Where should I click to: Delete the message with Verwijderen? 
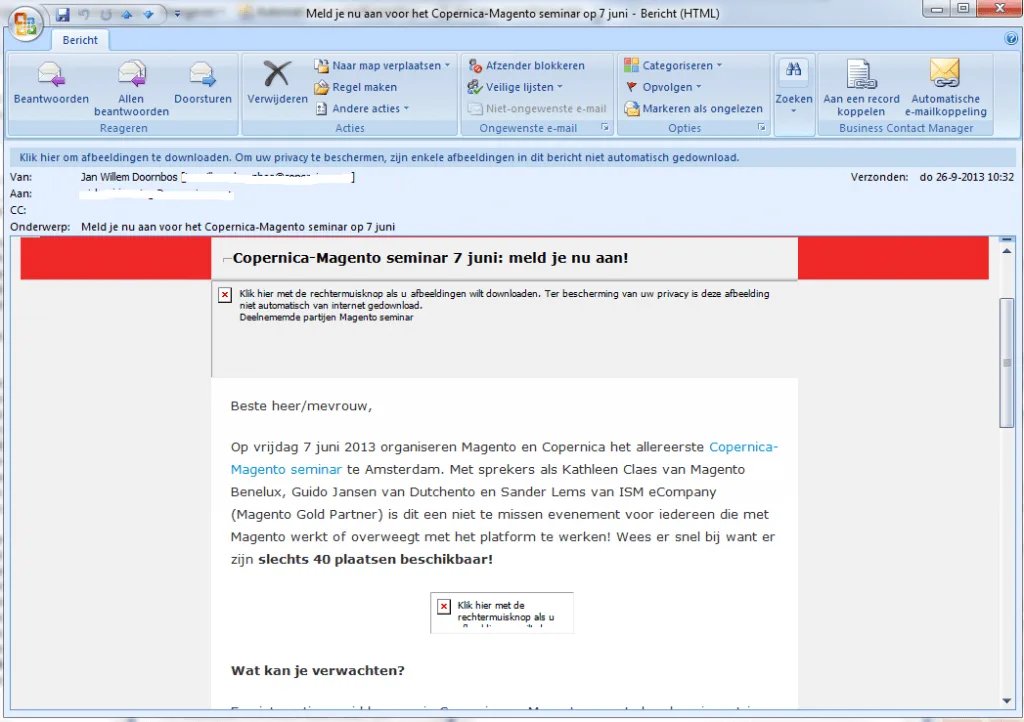pos(277,82)
